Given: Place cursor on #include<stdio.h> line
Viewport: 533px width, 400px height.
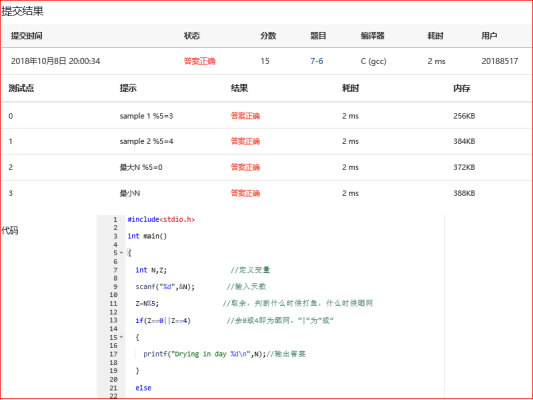Looking at the screenshot, I should click(x=161, y=220).
